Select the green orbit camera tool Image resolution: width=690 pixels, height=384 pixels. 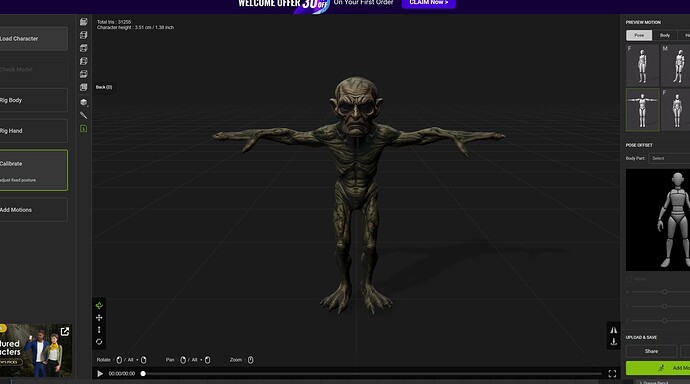point(99,305)
